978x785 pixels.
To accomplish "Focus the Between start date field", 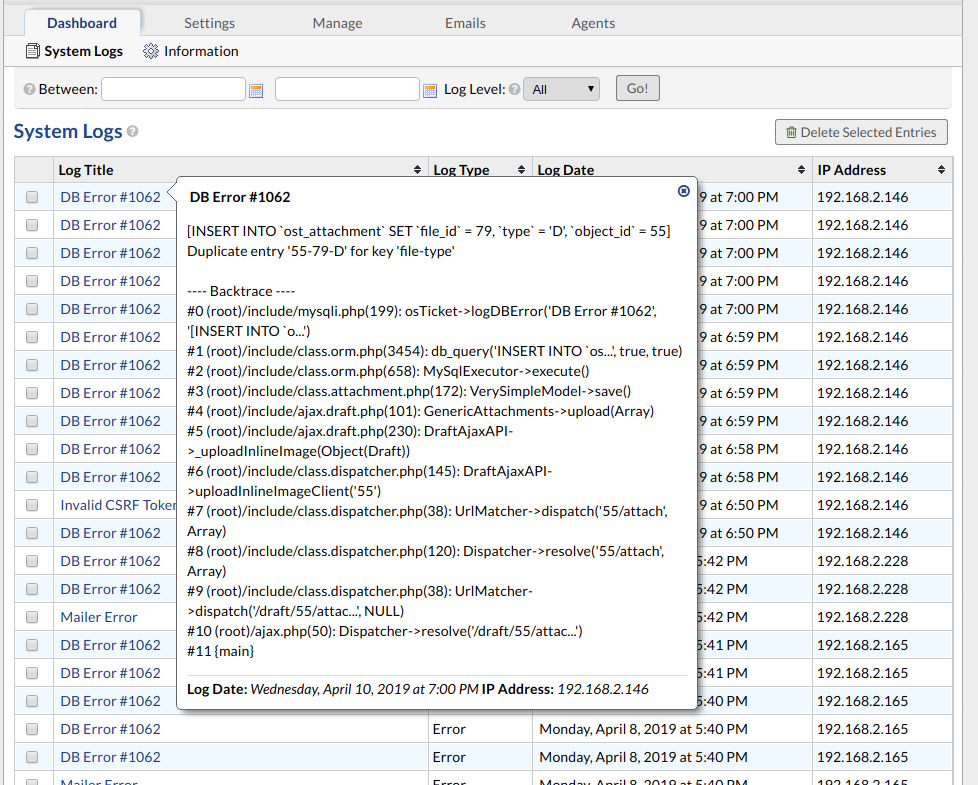I will tap(173, 89).
